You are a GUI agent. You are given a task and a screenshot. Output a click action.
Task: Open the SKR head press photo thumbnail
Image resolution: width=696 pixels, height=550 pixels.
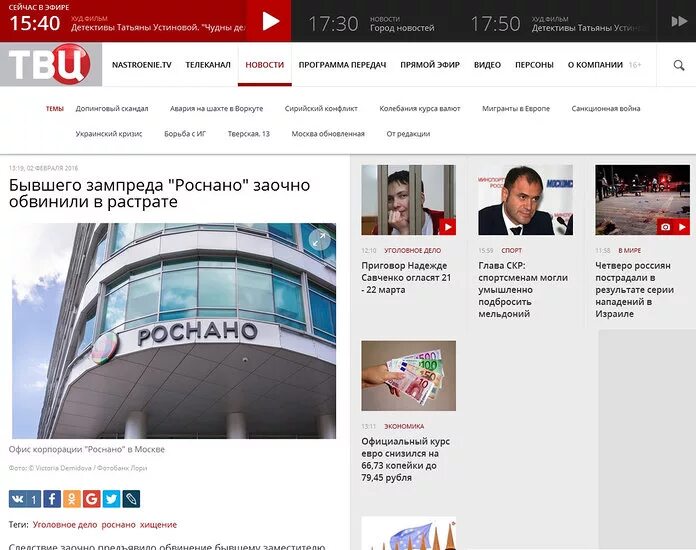[x=526, y=200]
